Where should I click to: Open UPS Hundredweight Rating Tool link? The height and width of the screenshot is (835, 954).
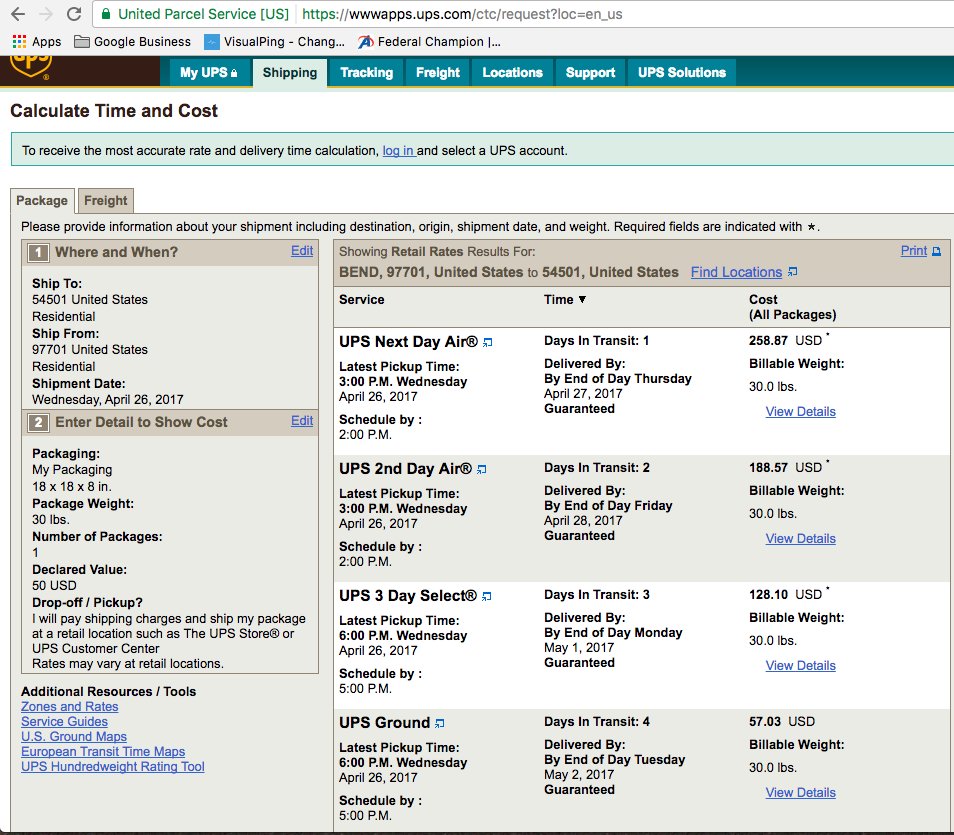(x=113, y=766)
